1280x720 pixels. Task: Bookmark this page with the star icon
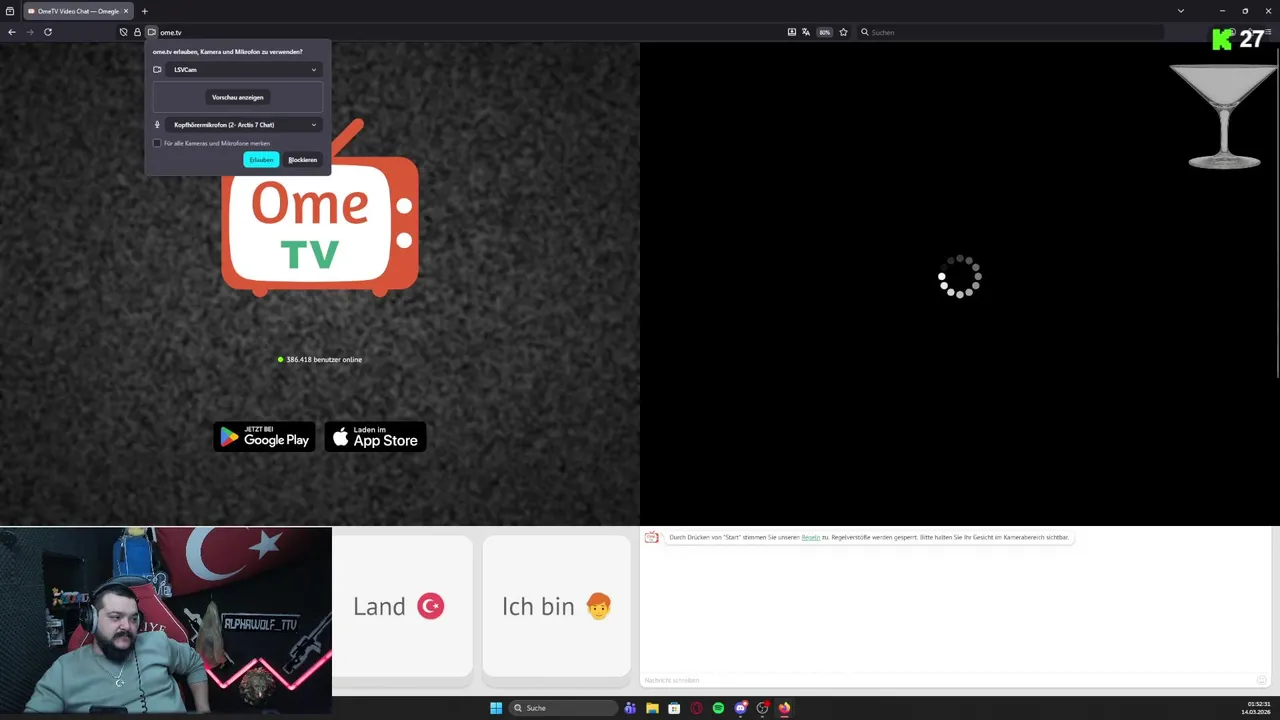click(x=843, y=32)
